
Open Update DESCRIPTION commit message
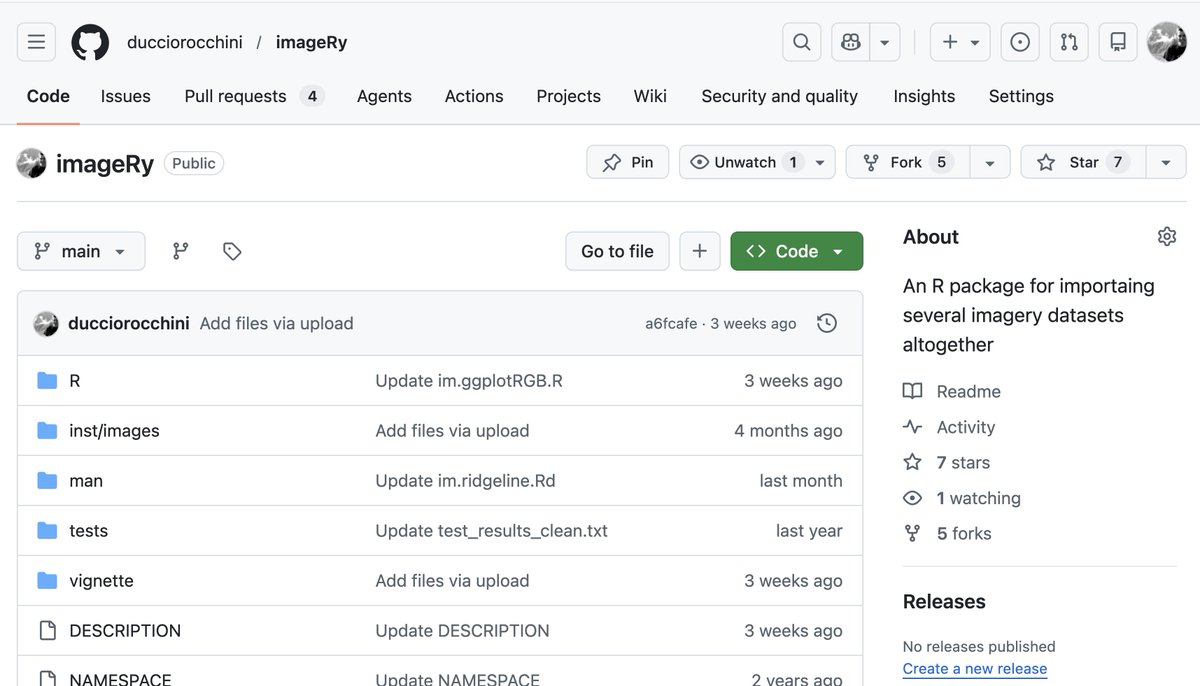click(x=462, y=631)
